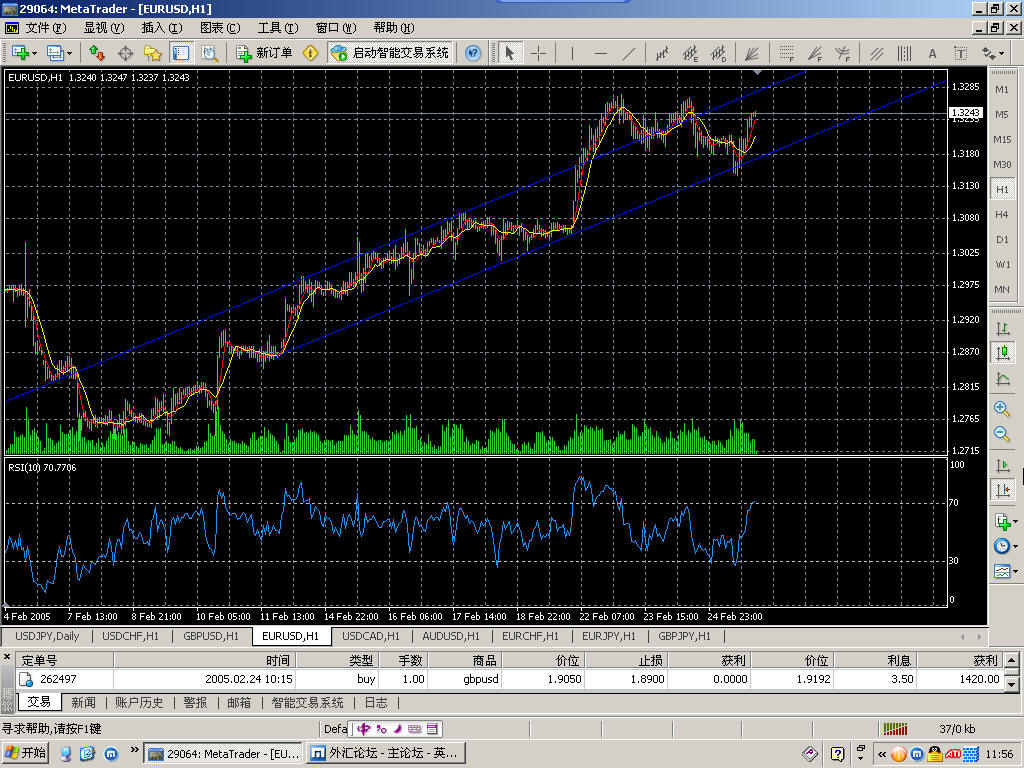The image size is (1024, 768).
Task: Choose the trendline drawing tool
Action: [630, 53]
